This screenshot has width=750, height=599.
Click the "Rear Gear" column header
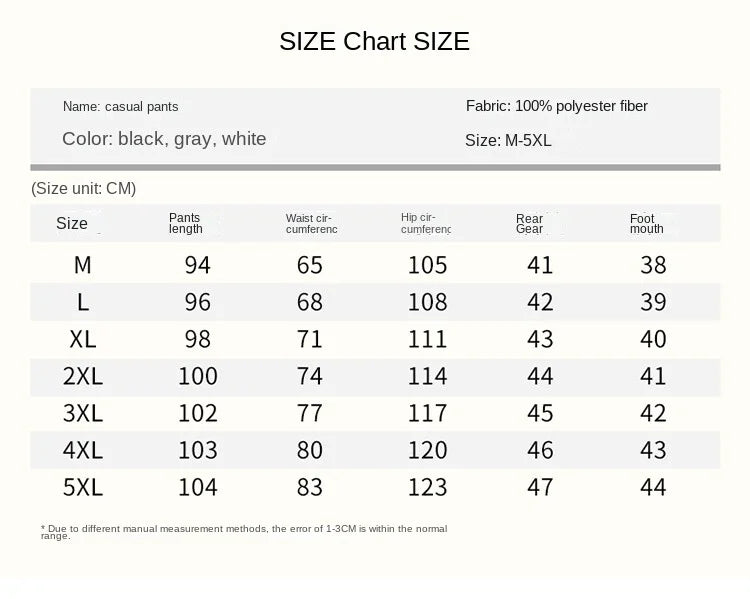coord(530,223)
